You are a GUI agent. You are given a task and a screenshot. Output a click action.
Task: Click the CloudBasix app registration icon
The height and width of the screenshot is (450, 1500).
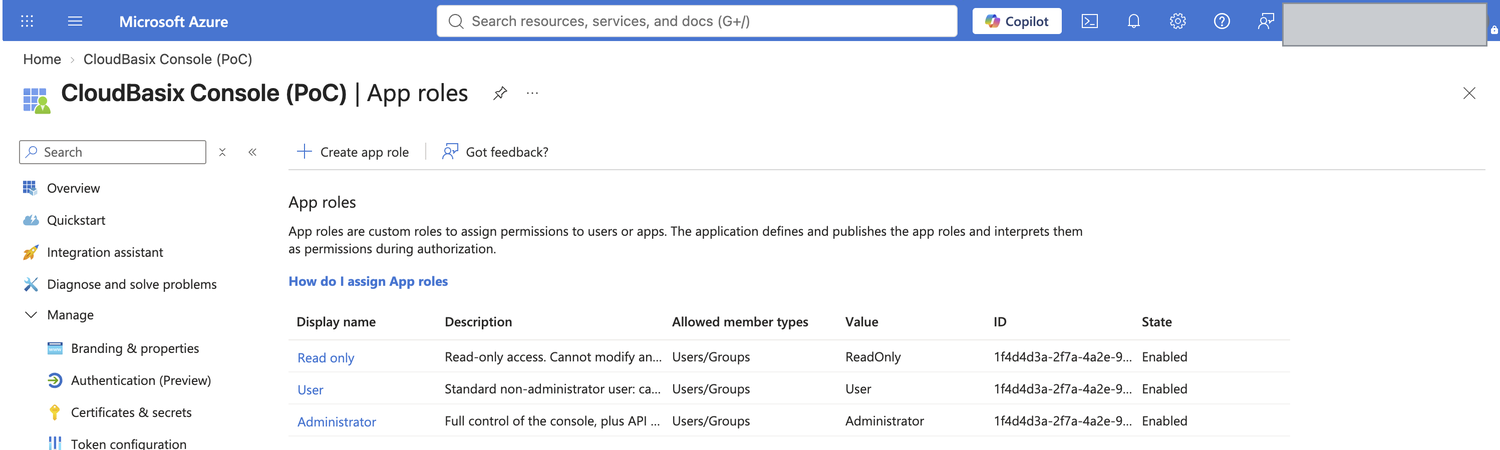(36, 100)
